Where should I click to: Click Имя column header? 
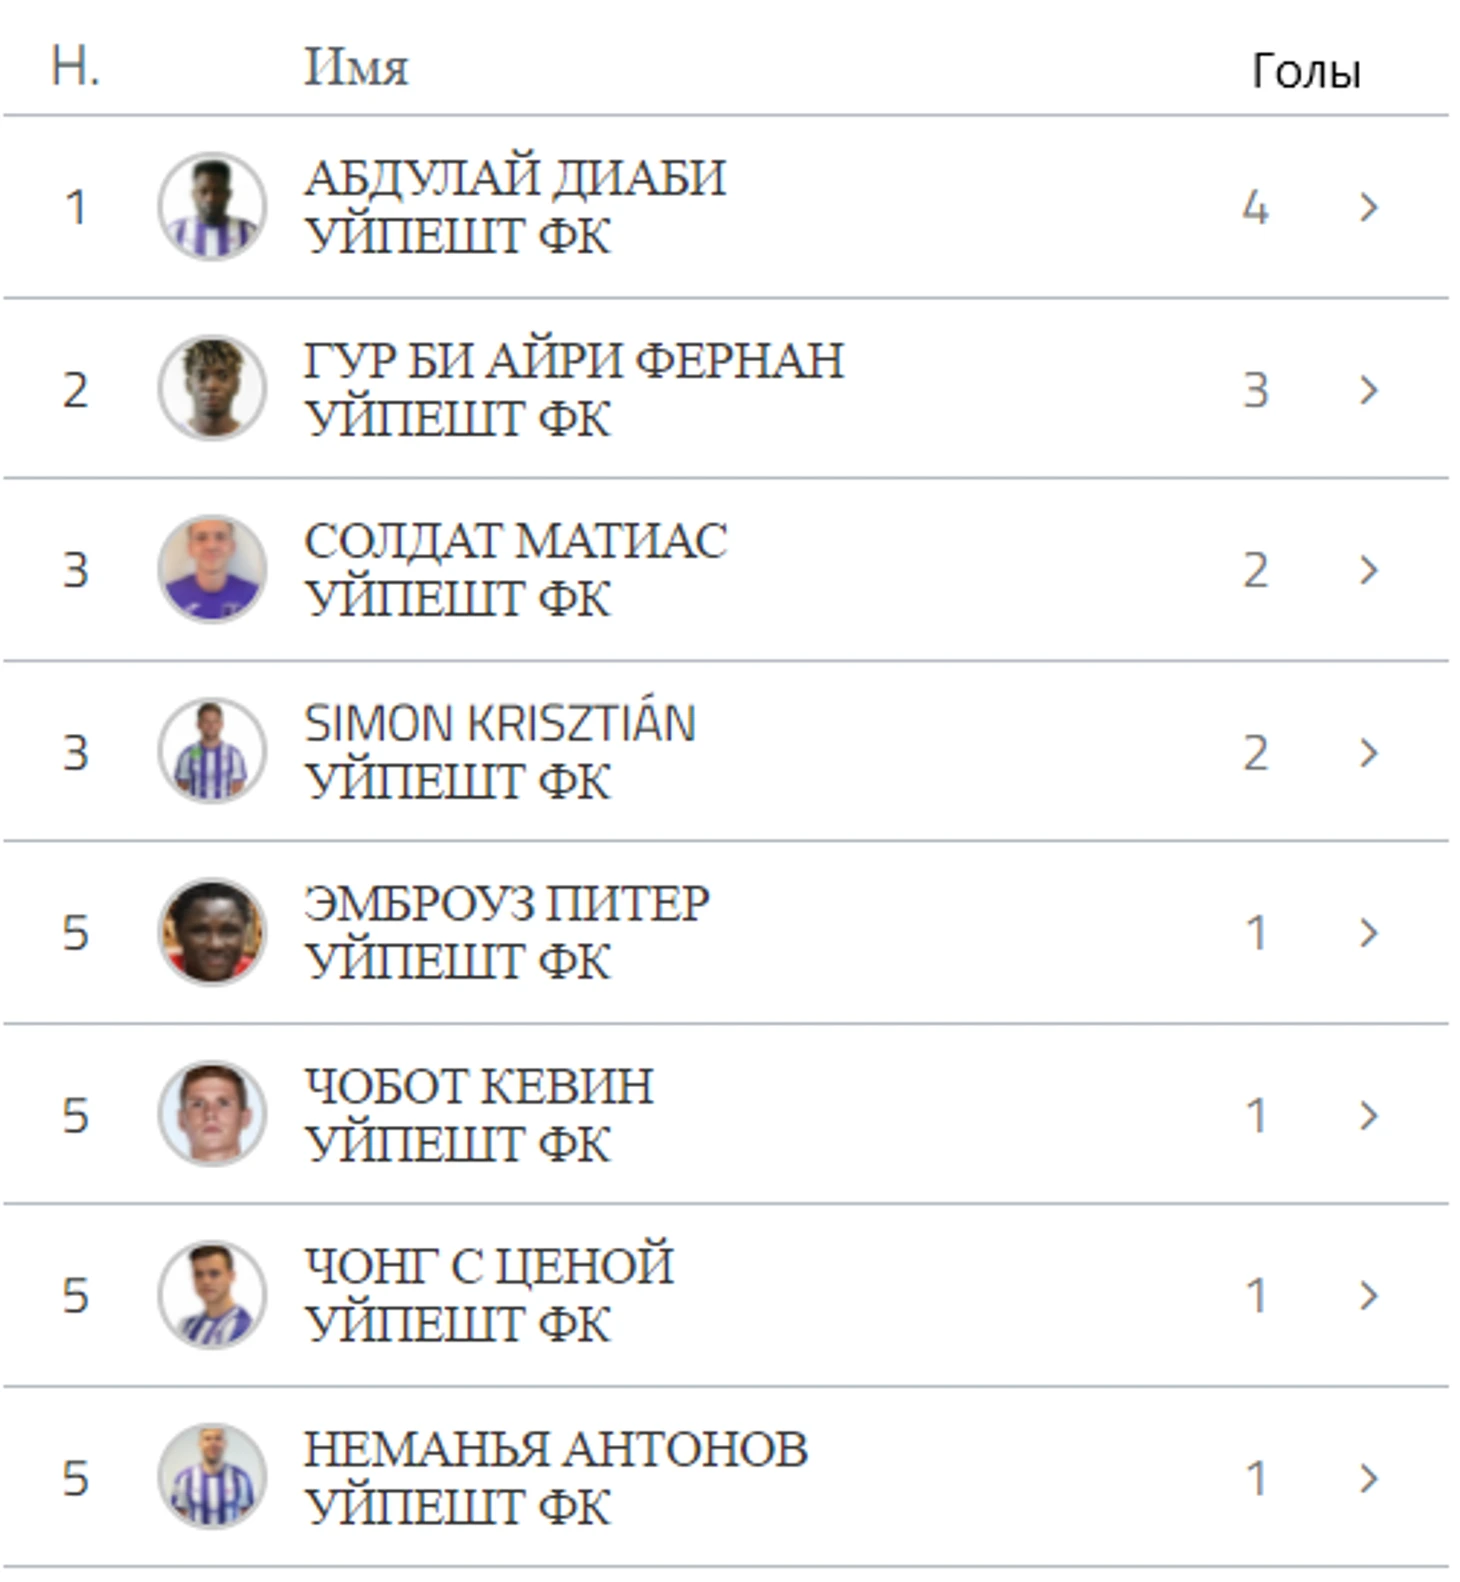(x=356, y=68)
